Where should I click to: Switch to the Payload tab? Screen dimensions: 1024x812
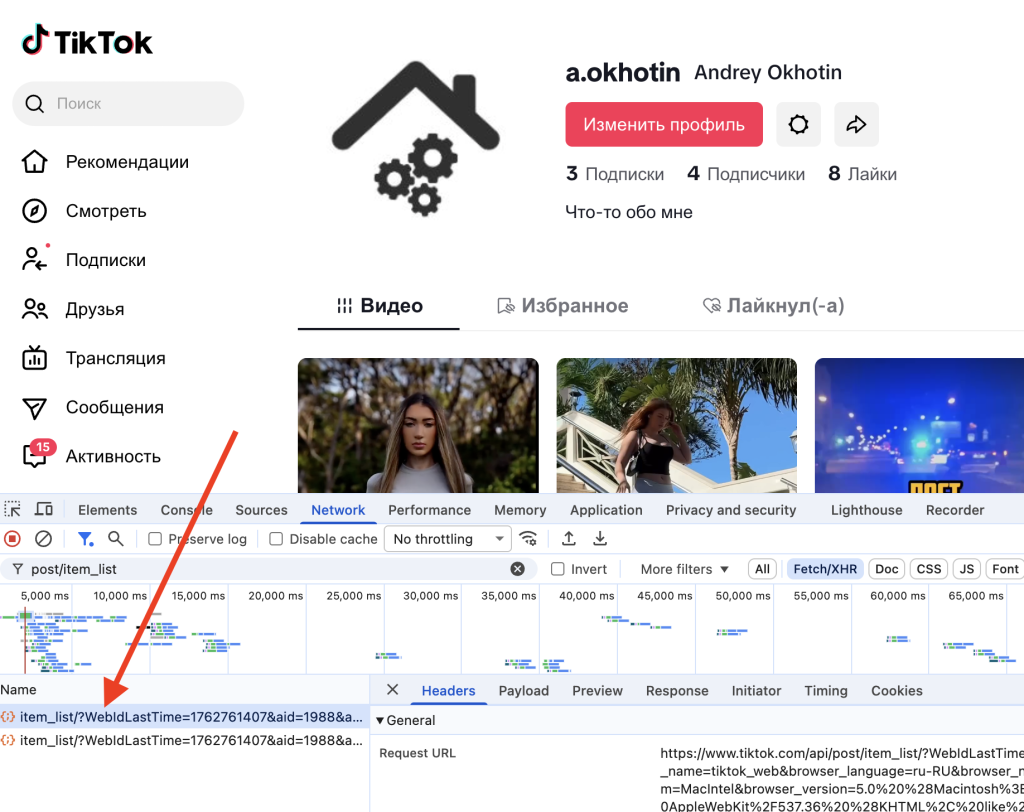coord(523,691)
